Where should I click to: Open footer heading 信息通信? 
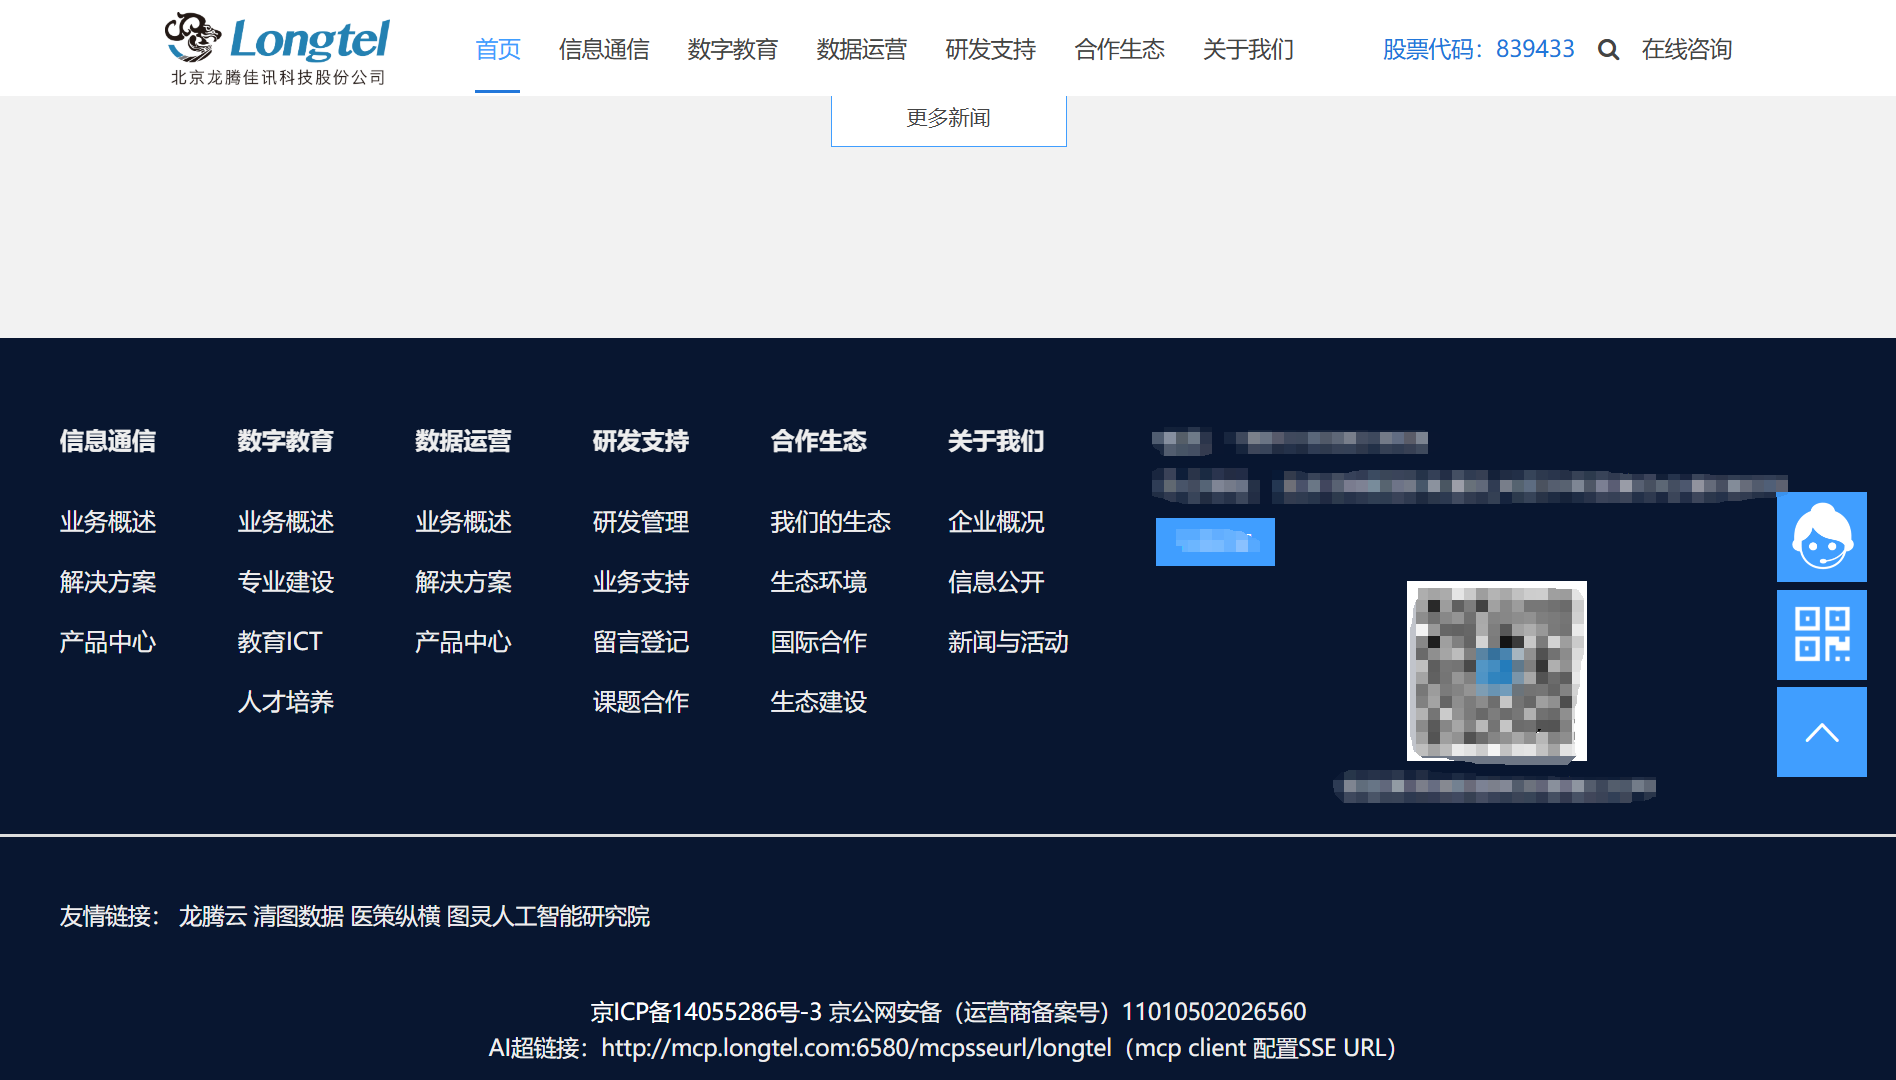pyautogui.click(x=108, y=441)
